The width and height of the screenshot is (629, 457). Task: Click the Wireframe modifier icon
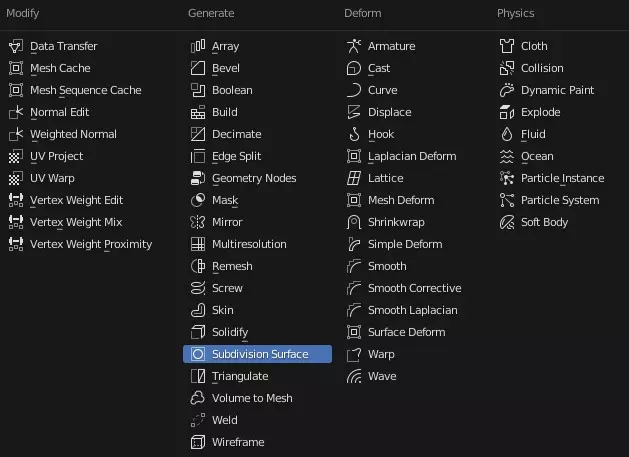198,442
